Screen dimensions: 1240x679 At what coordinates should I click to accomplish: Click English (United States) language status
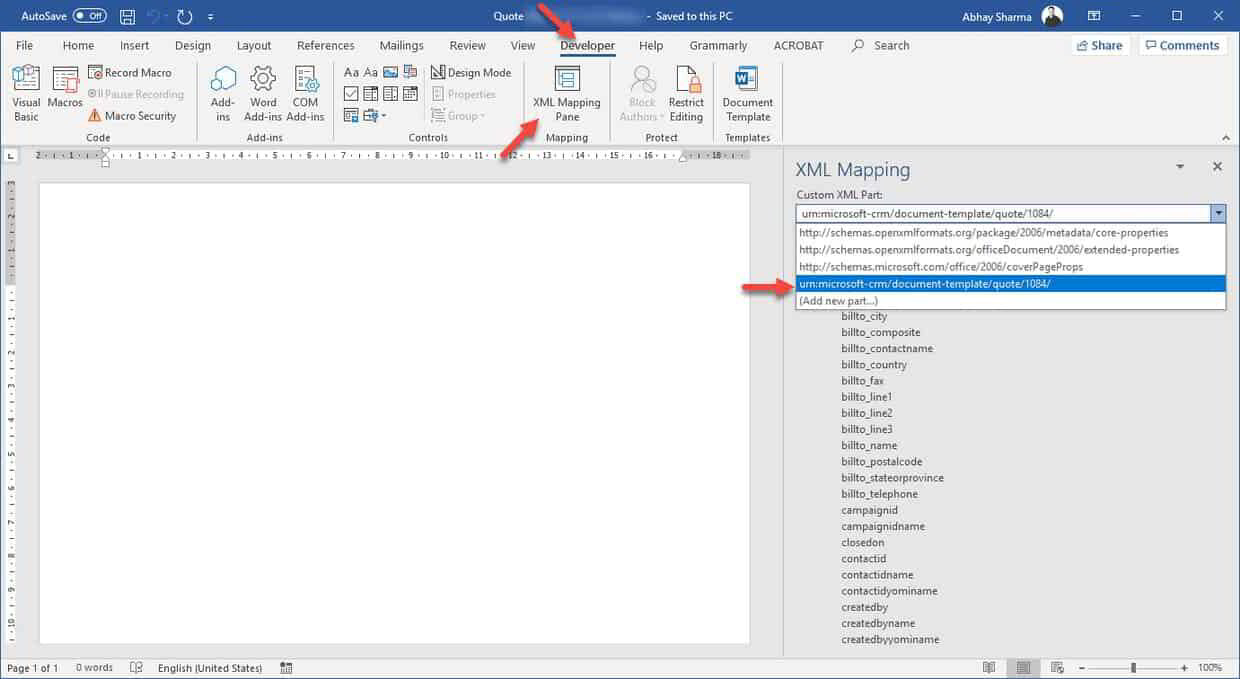[210, 668]
